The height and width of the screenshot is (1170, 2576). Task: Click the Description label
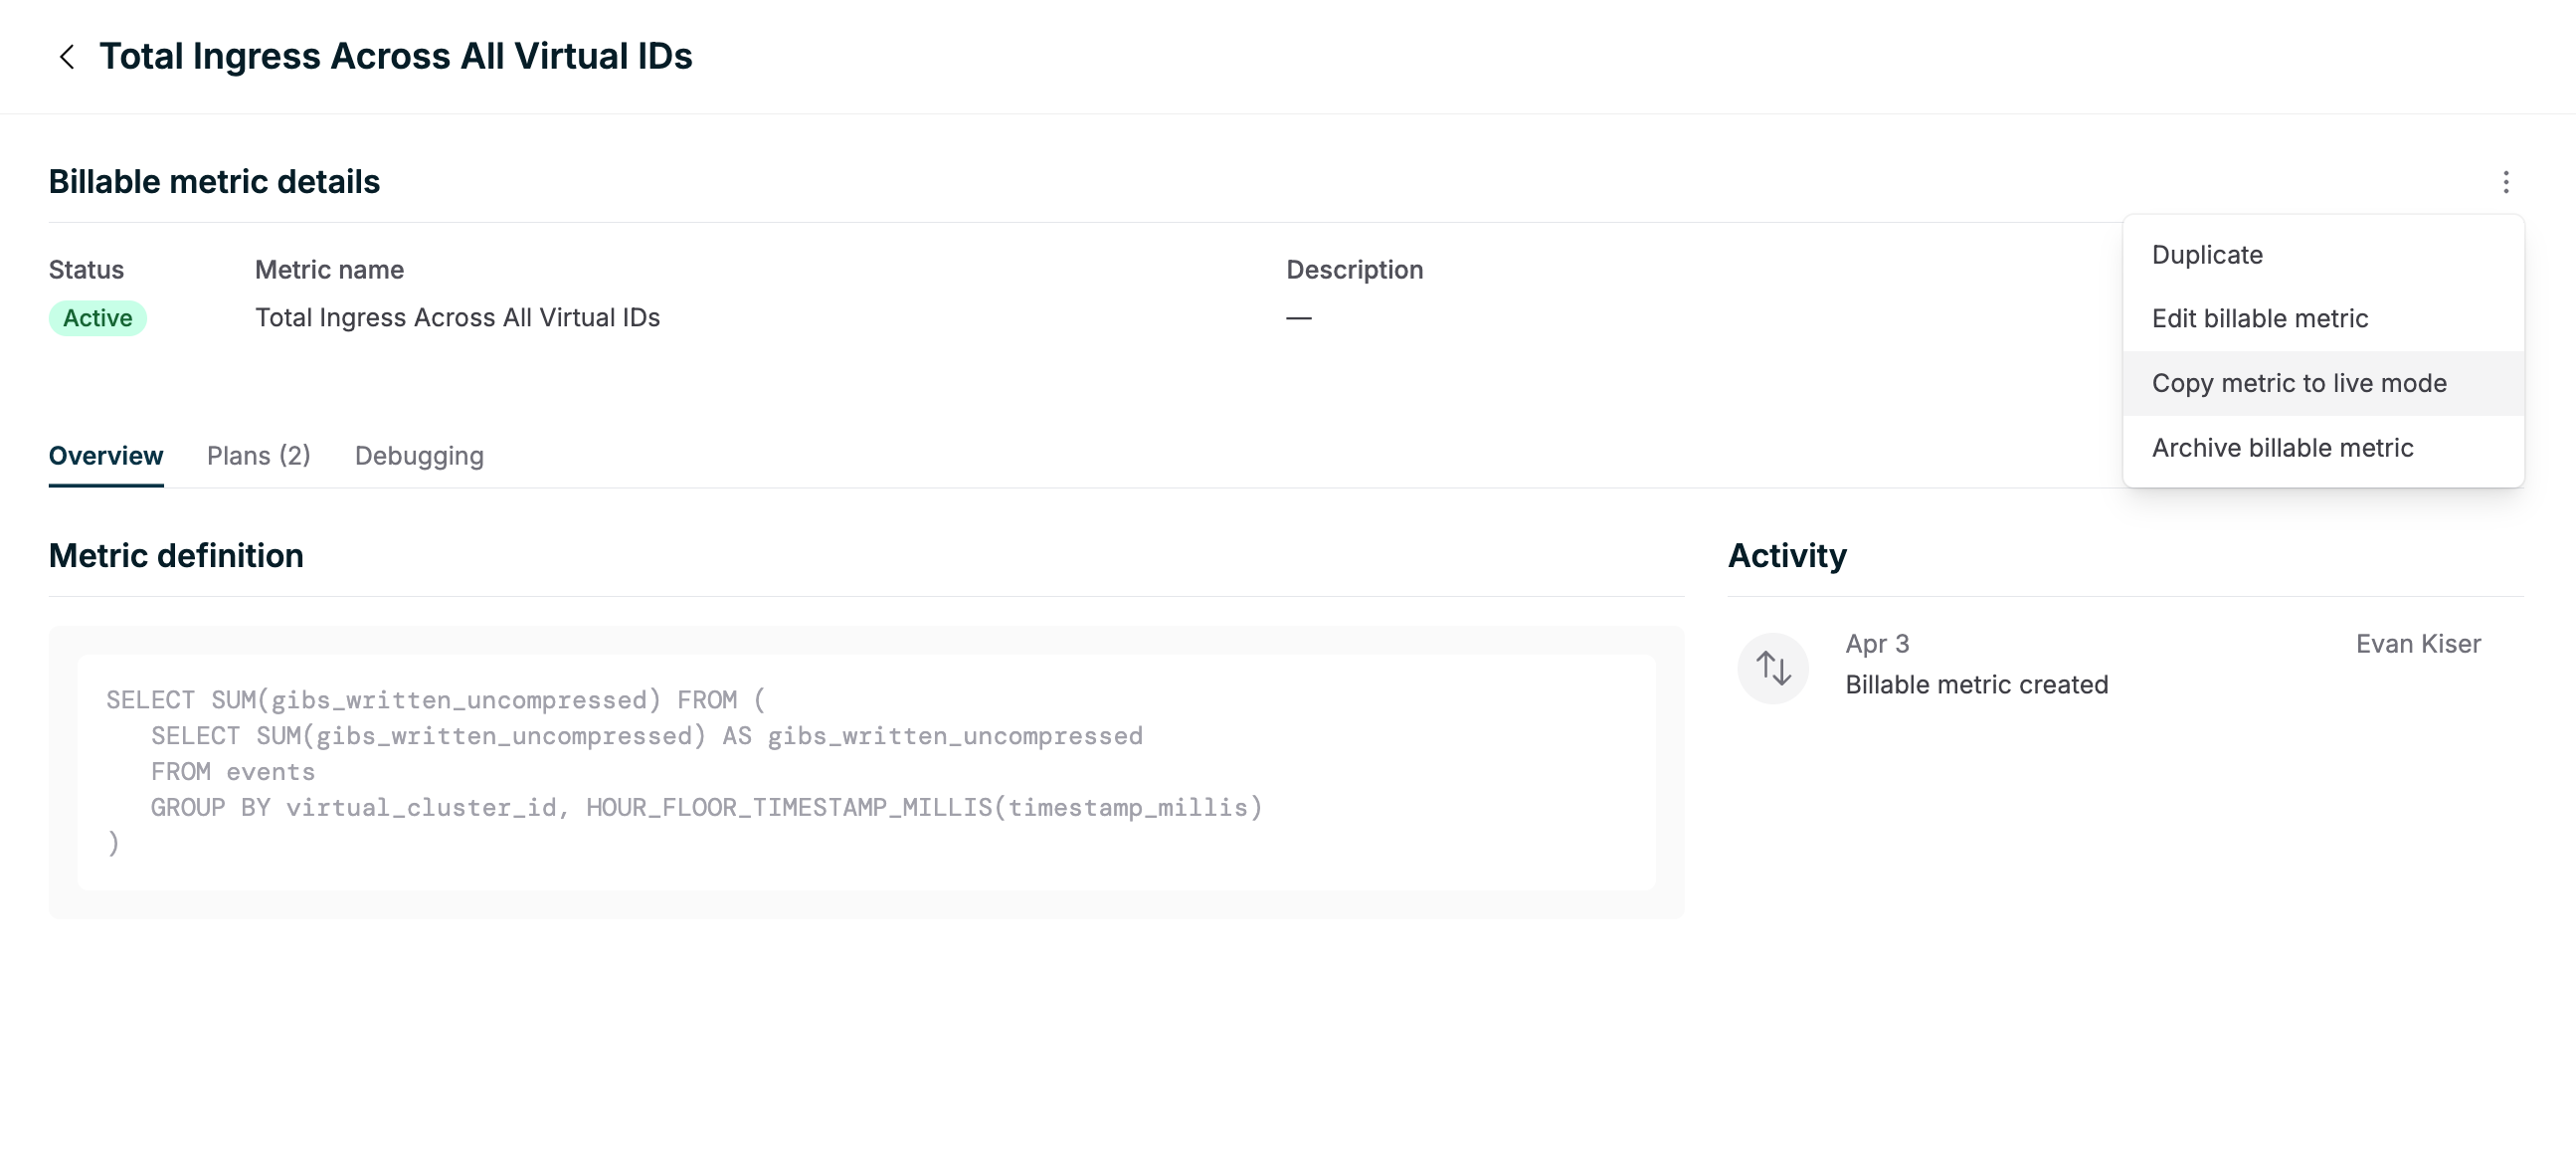[x=1354, y=270]
